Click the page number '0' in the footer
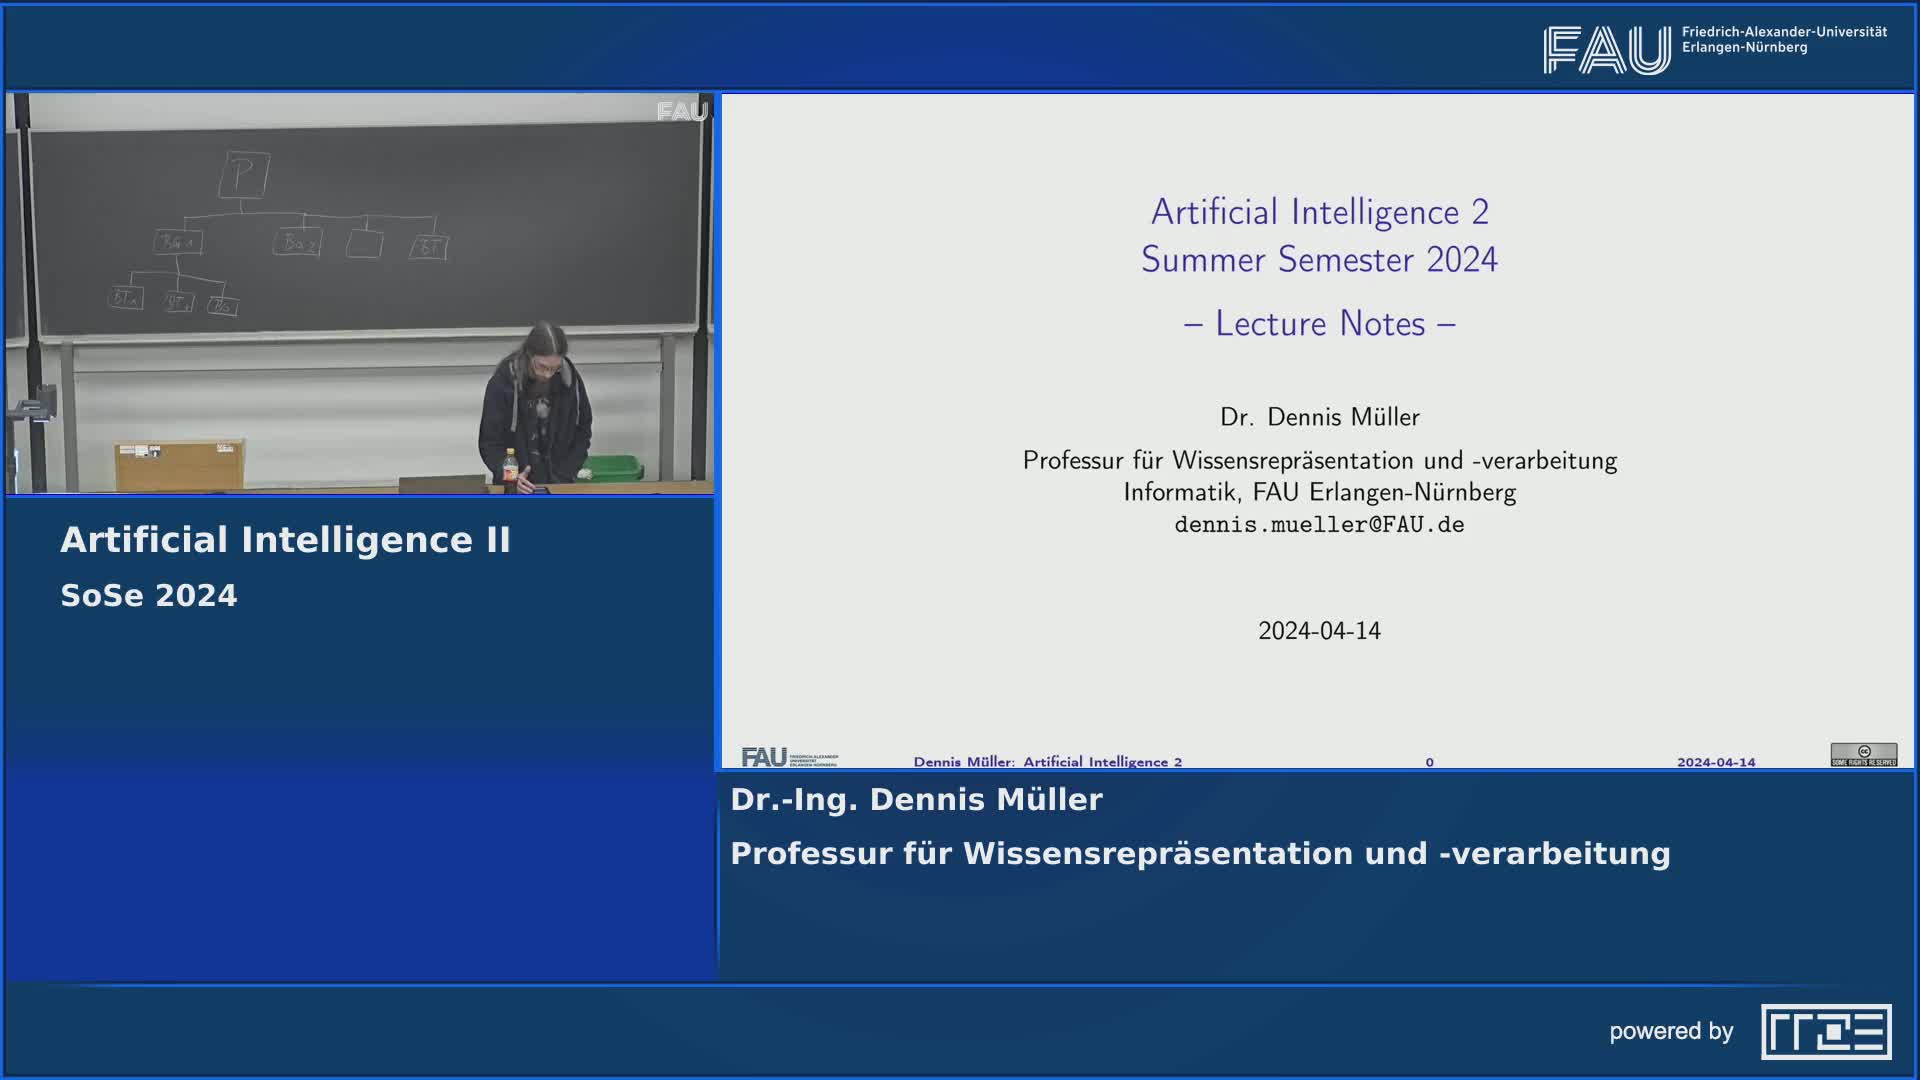Image resolution: width=1920 pixels, height=1080 pixels. (1428, 761)
